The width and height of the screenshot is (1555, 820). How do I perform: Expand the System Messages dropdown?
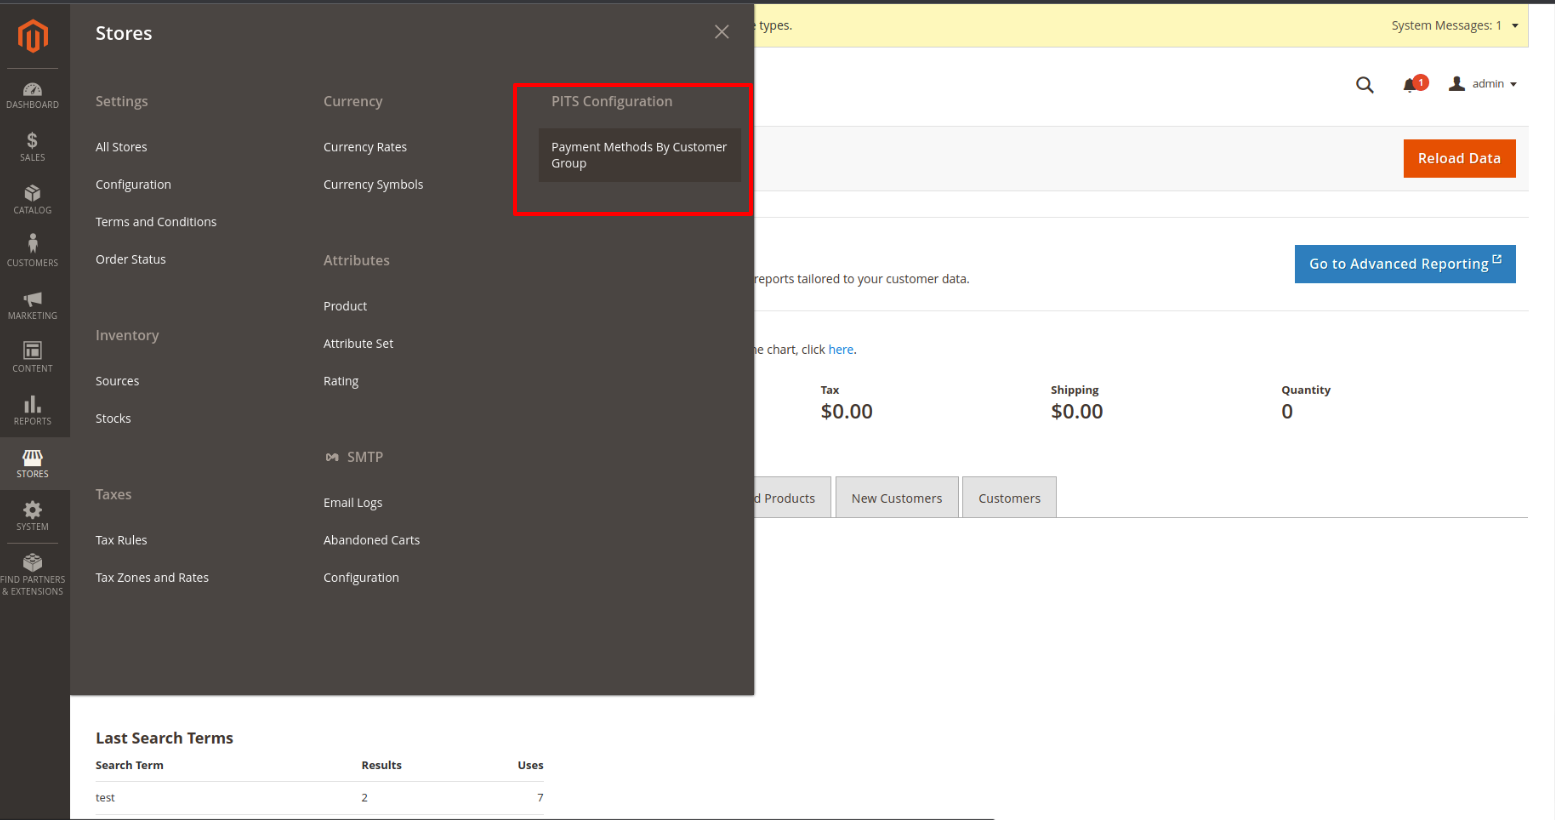[1455, 26]
